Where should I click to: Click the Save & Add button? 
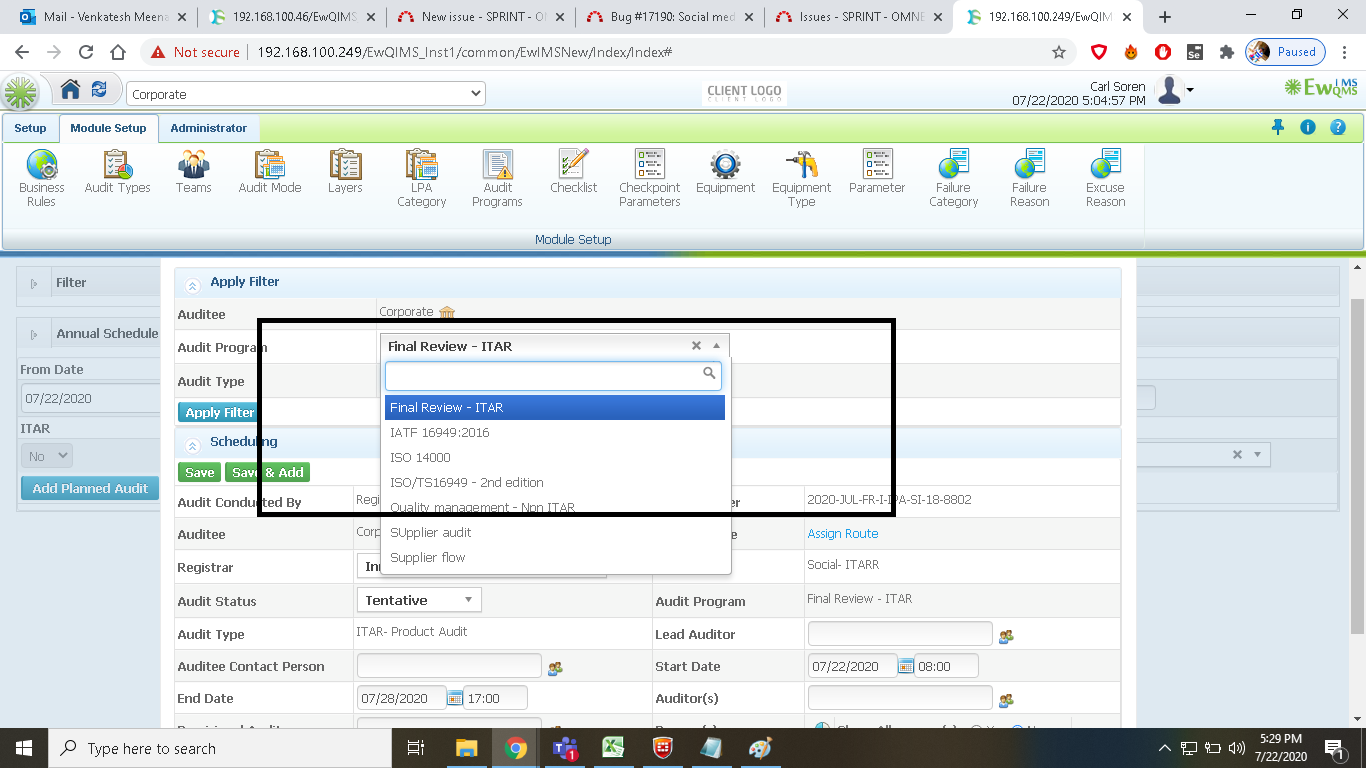[x=268, y=472]
